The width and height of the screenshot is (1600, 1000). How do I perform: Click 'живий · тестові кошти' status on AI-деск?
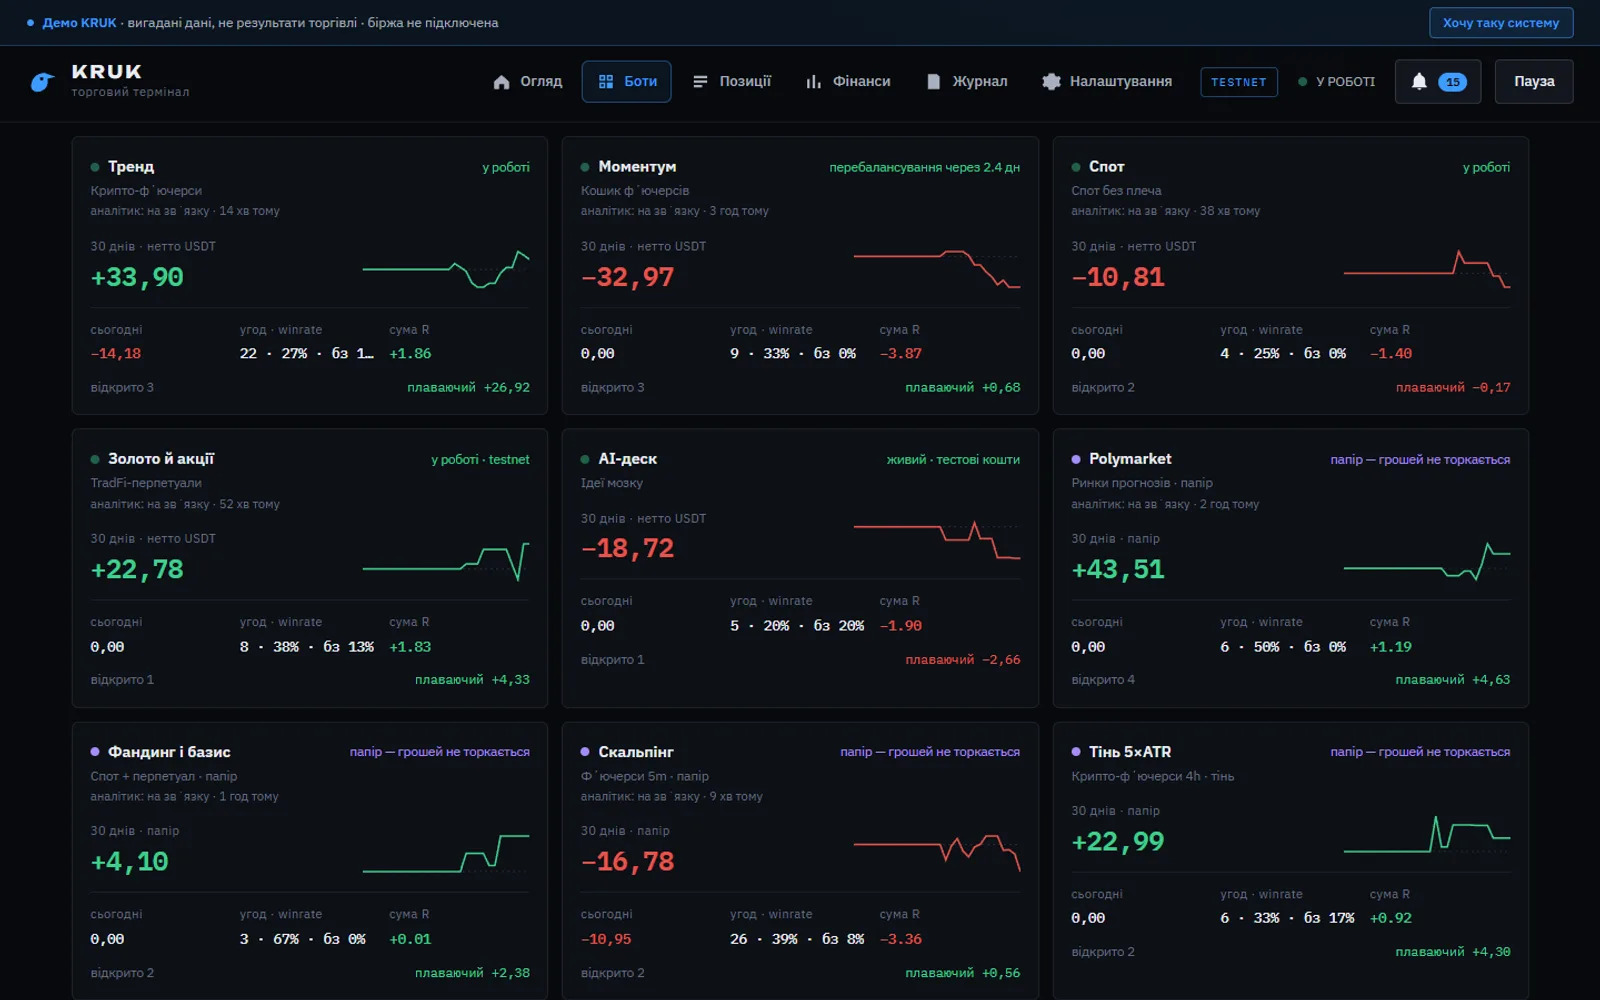953,460
